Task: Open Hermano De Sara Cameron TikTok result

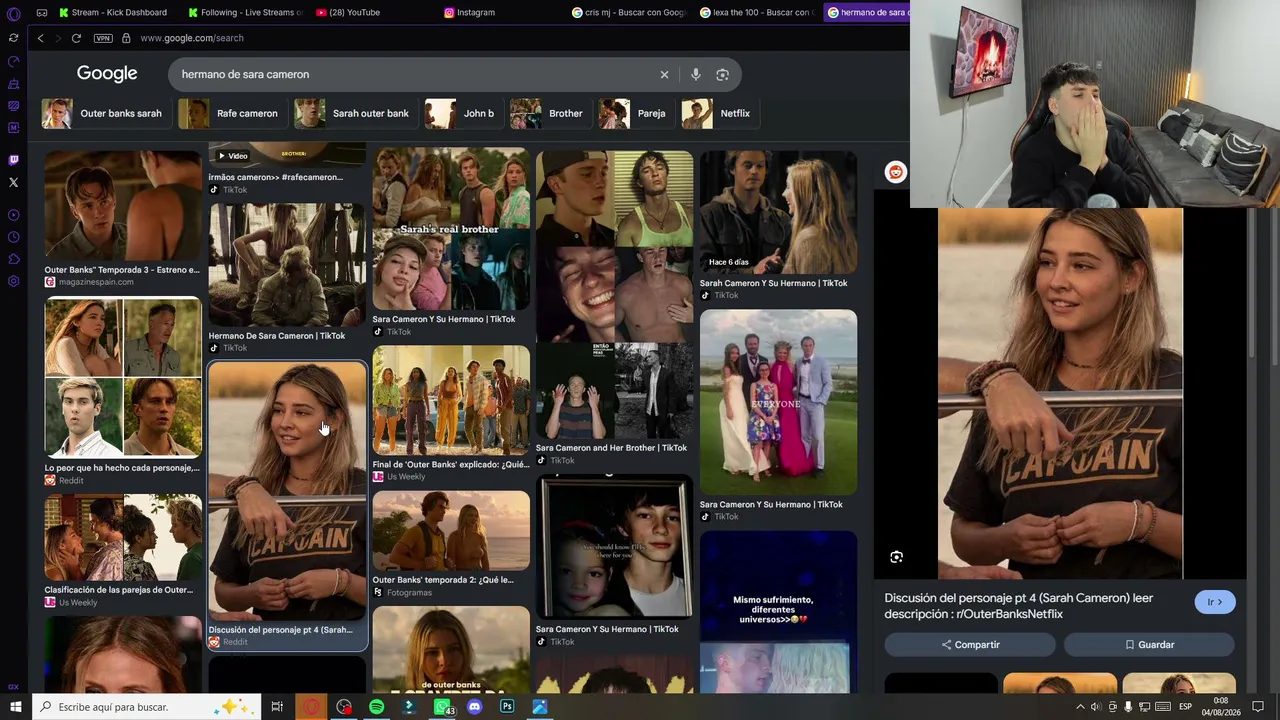Action: click(287, 265)
